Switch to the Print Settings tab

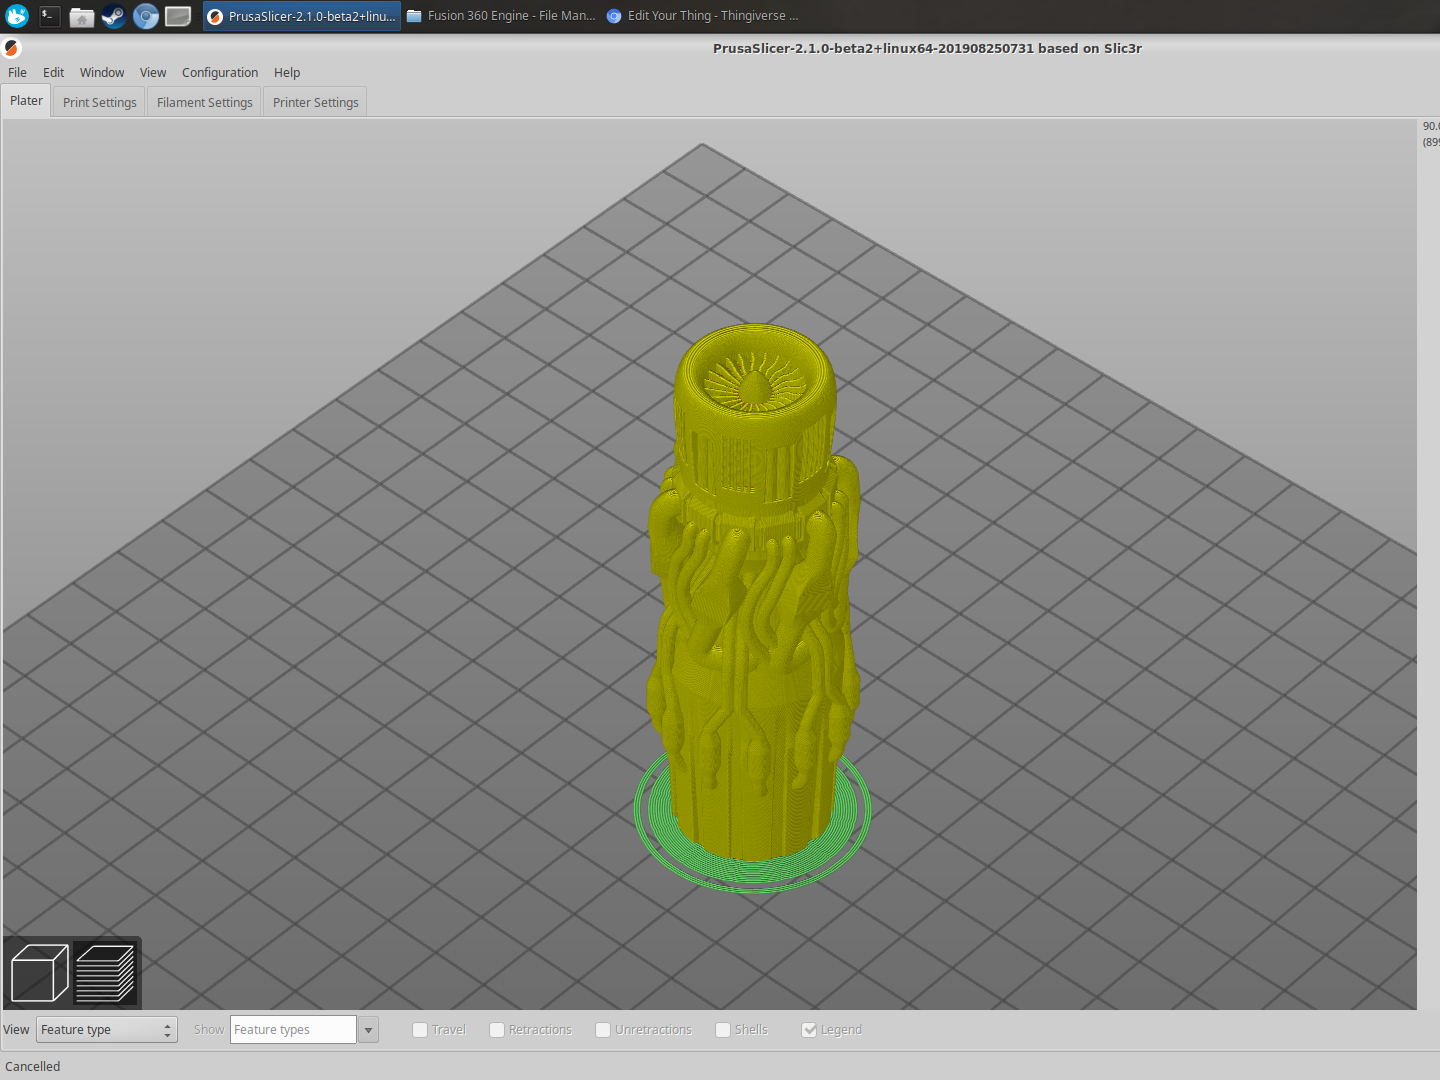pyautogui.click(x=99, y=101)
